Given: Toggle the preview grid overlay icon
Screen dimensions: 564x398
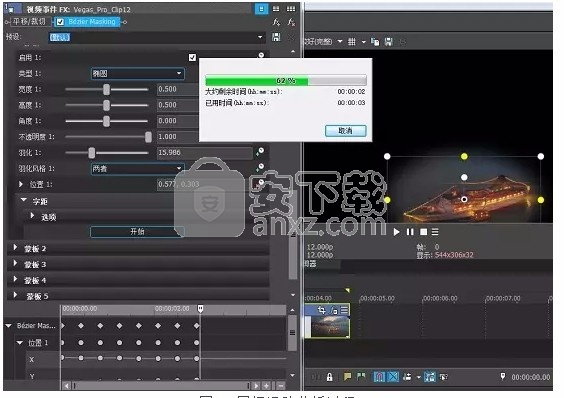Looking at the screenshot, I should click(351, 42).
